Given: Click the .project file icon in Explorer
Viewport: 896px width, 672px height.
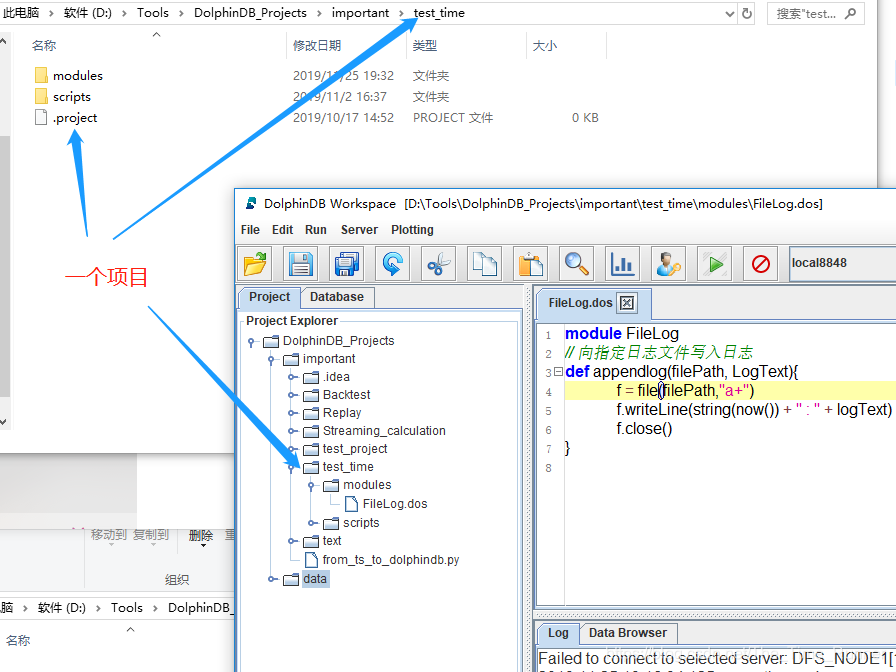Looking at the screenshot, I should [x=41, y=117].
